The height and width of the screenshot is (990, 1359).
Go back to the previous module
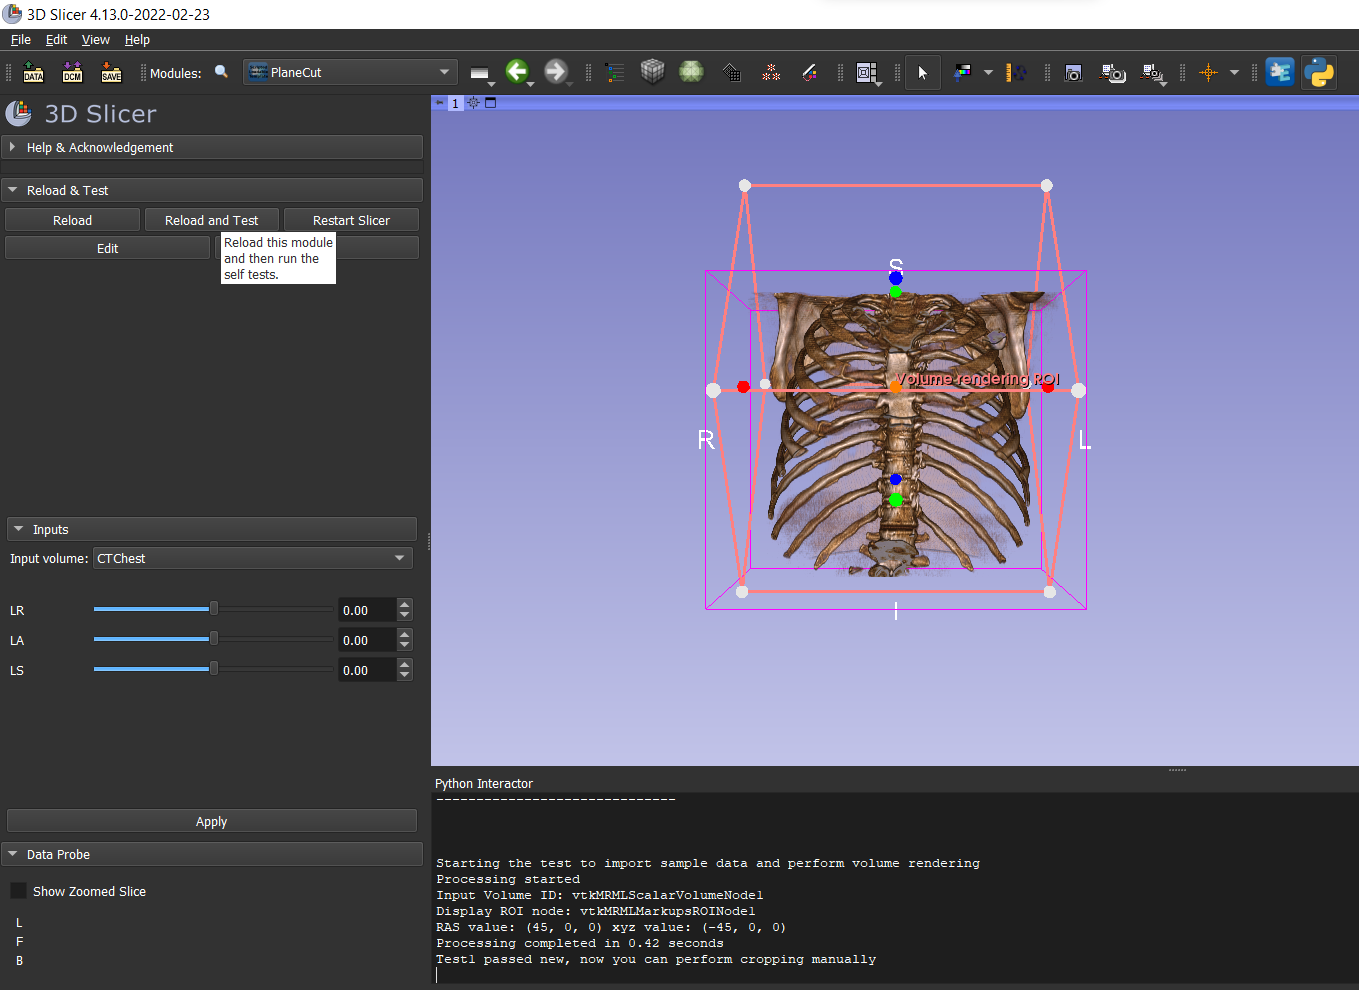click(518, 72)
